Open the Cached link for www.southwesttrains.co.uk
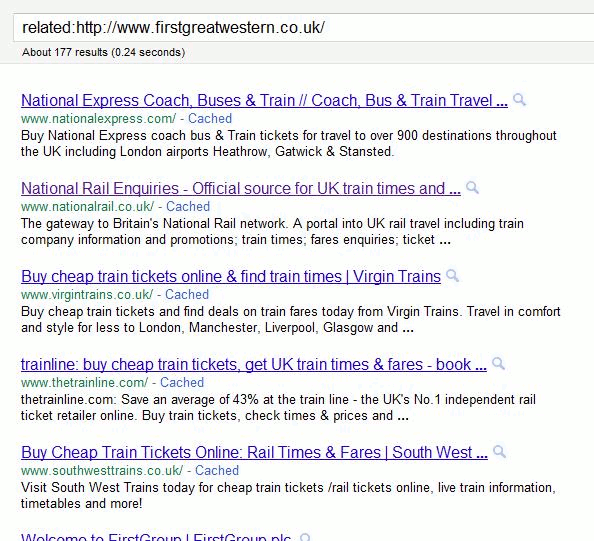Image resolution: width=594 pixels, height=541 pixels. 217,471
